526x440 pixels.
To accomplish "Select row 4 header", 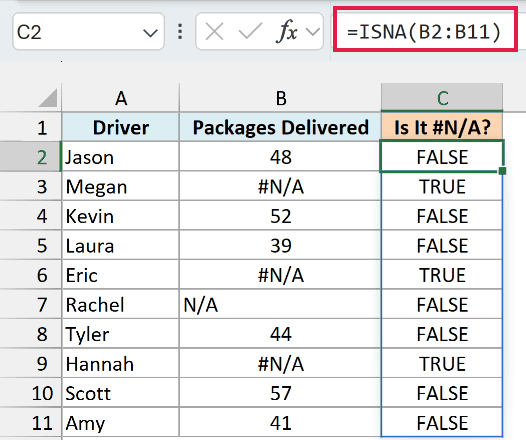I will pos(31,216).
